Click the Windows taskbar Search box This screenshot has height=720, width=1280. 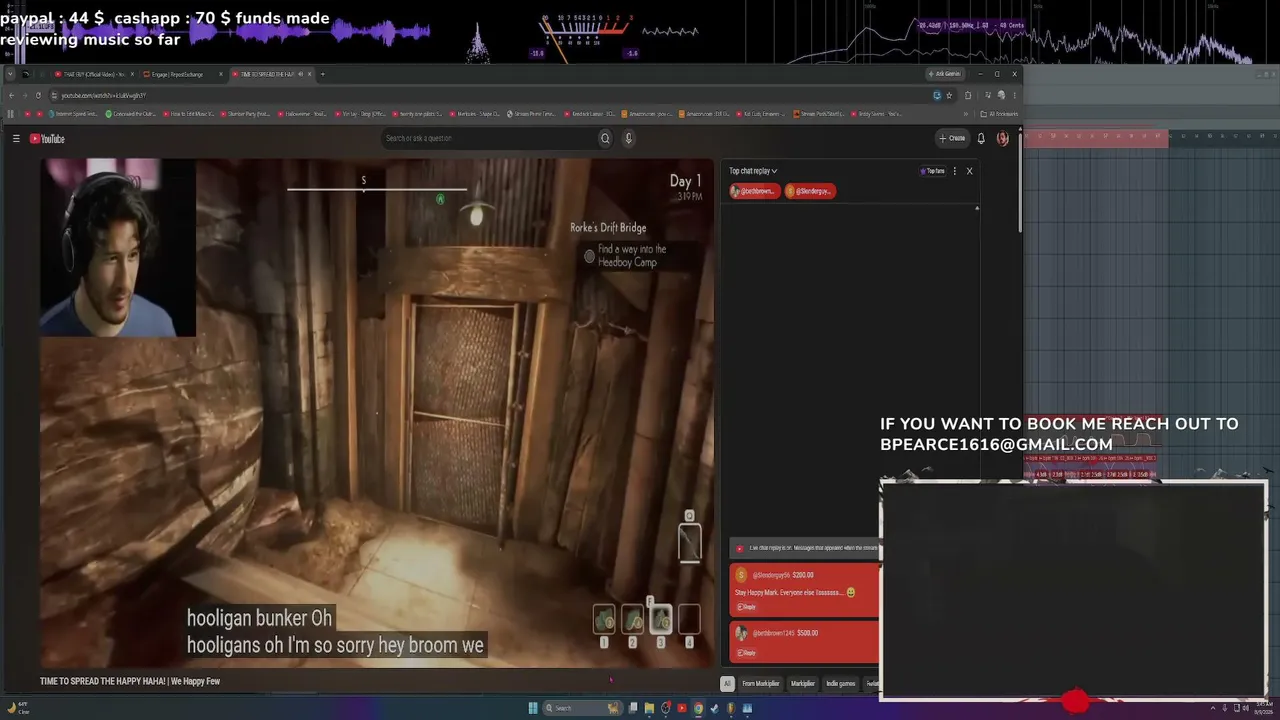coord(583,708)
